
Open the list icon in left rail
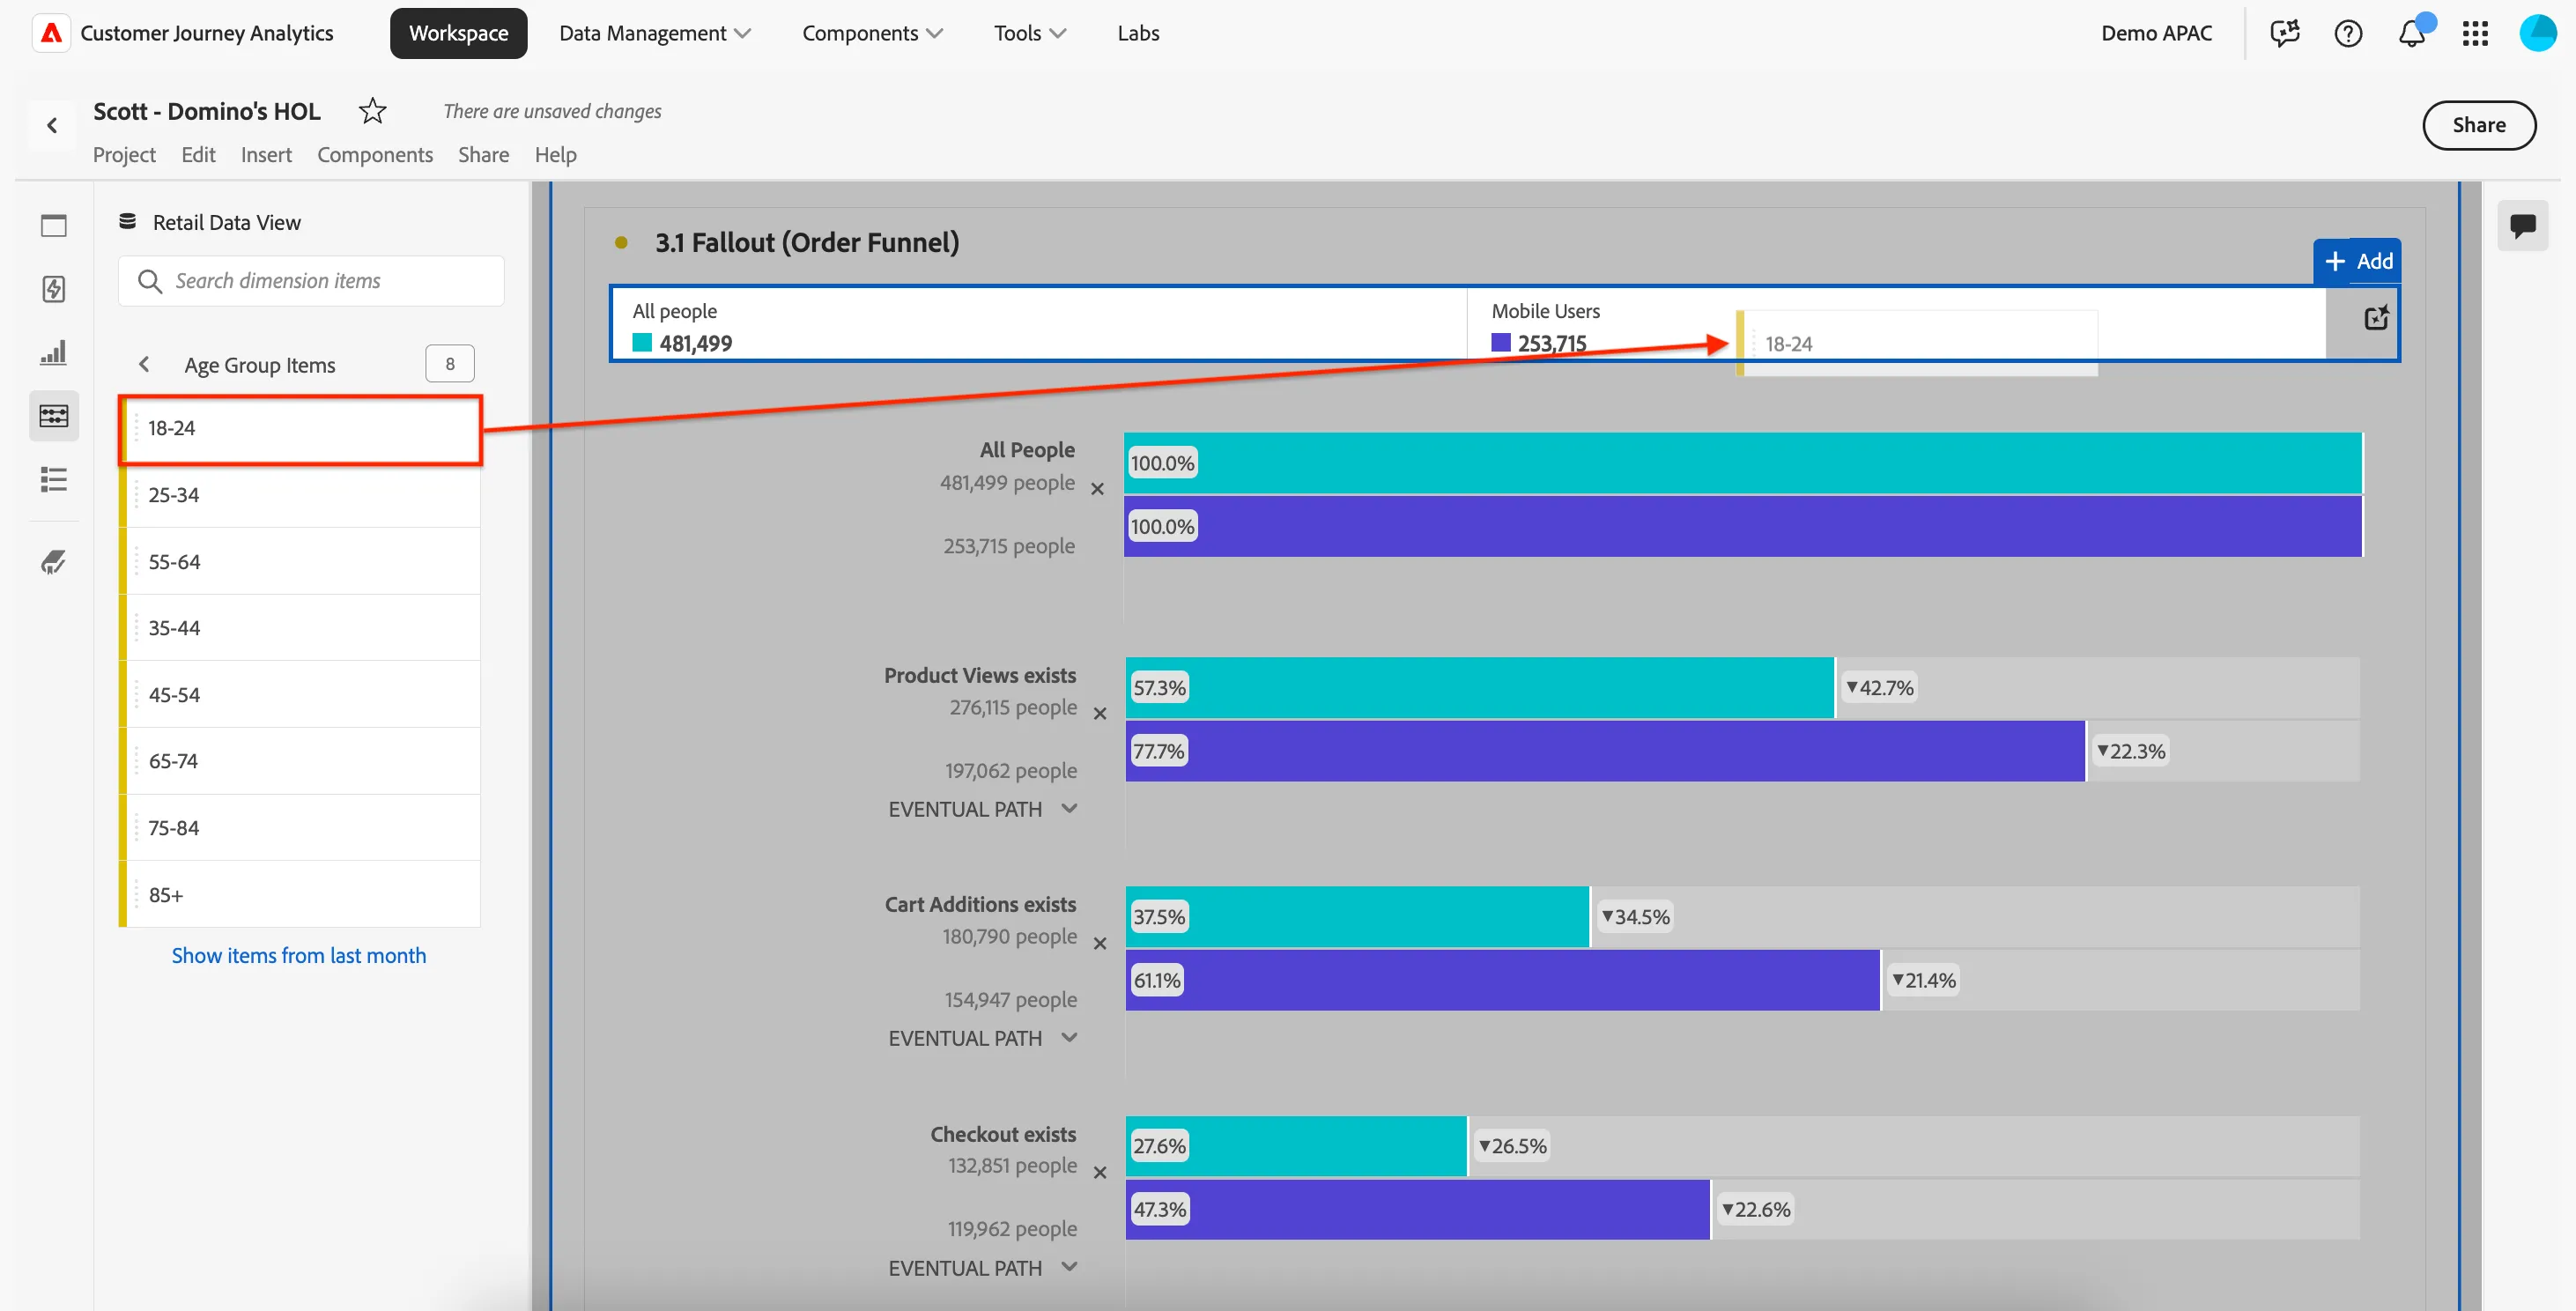point(54,480)
